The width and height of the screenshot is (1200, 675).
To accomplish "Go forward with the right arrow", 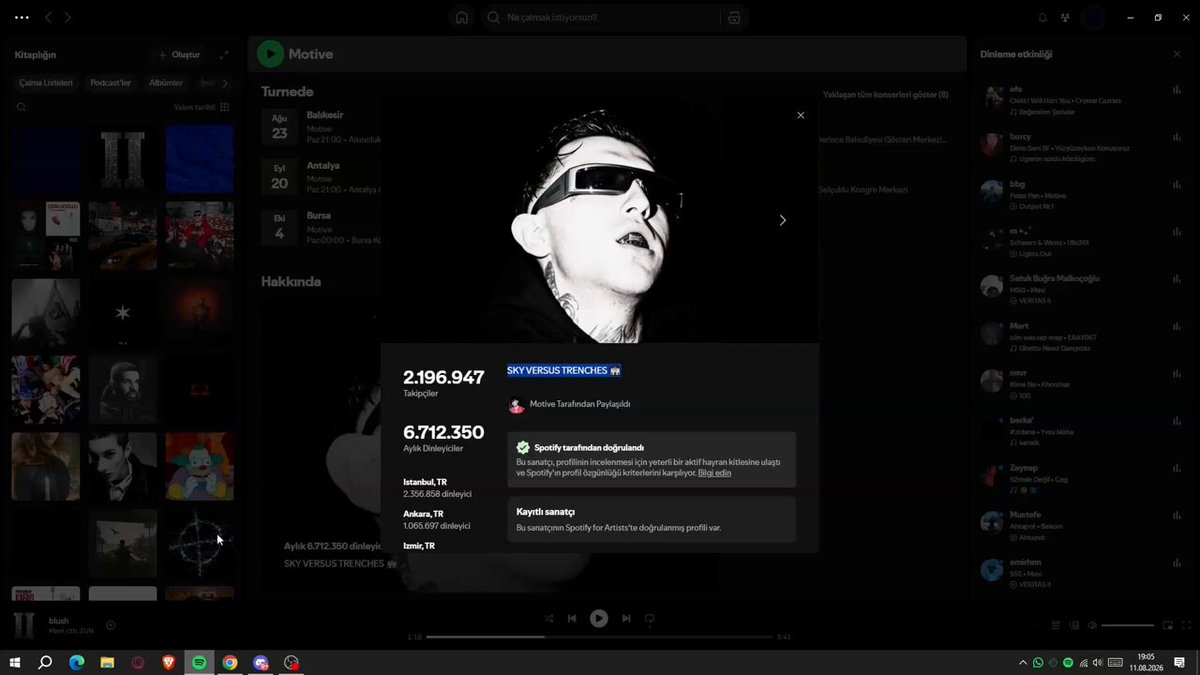I will 68,17.
